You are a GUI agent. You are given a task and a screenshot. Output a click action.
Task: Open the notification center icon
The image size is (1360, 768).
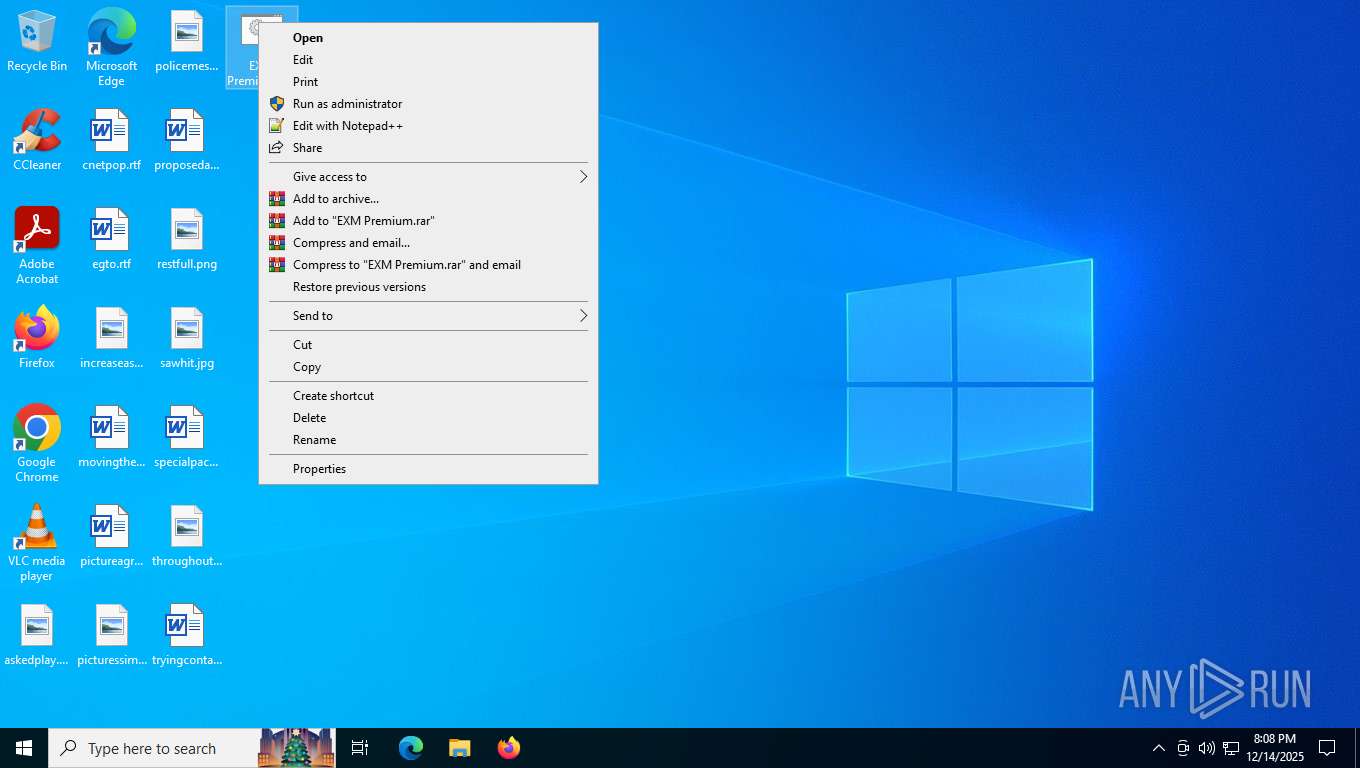tap(1327, 748)
